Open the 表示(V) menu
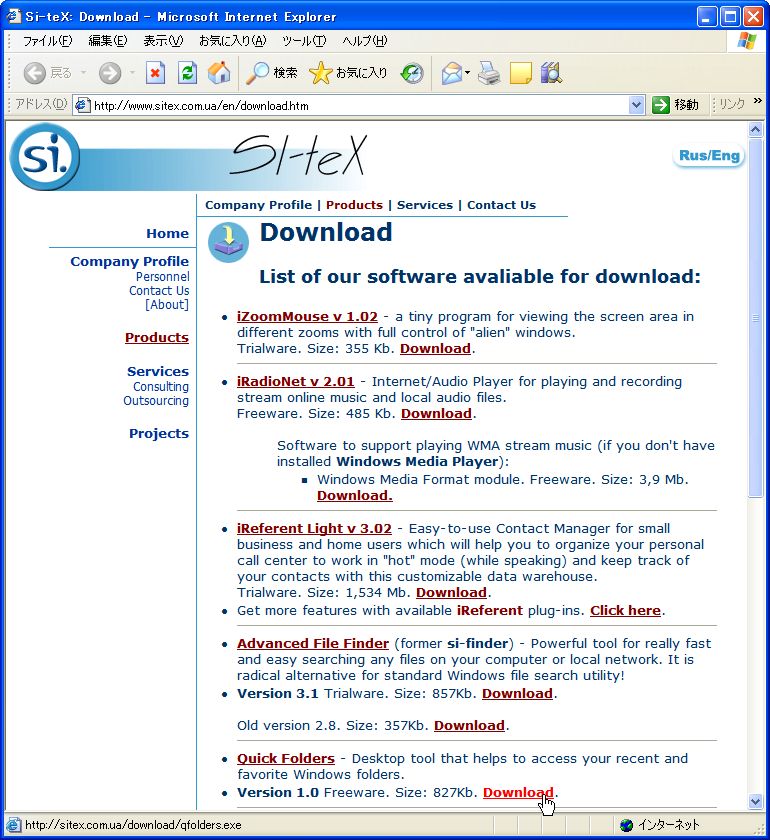This screenshot has width=770, height=840. click(x=163, y=41)
